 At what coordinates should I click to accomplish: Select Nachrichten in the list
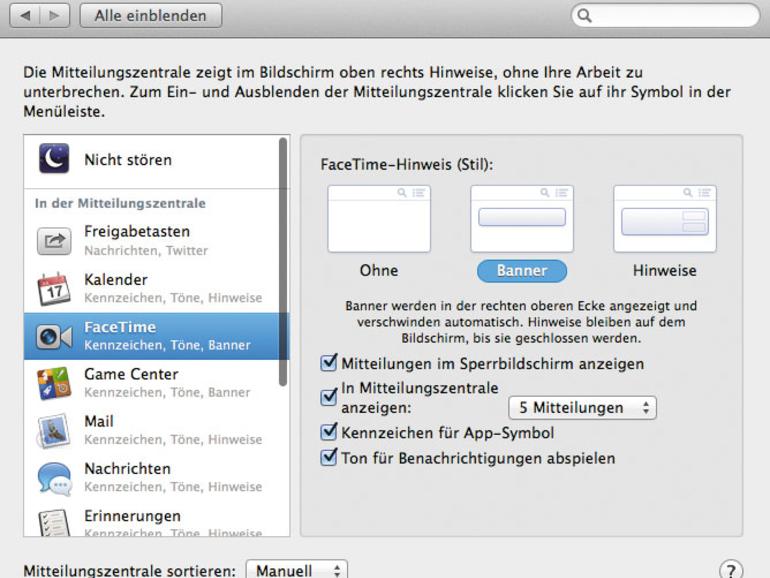tap(151, 477)
